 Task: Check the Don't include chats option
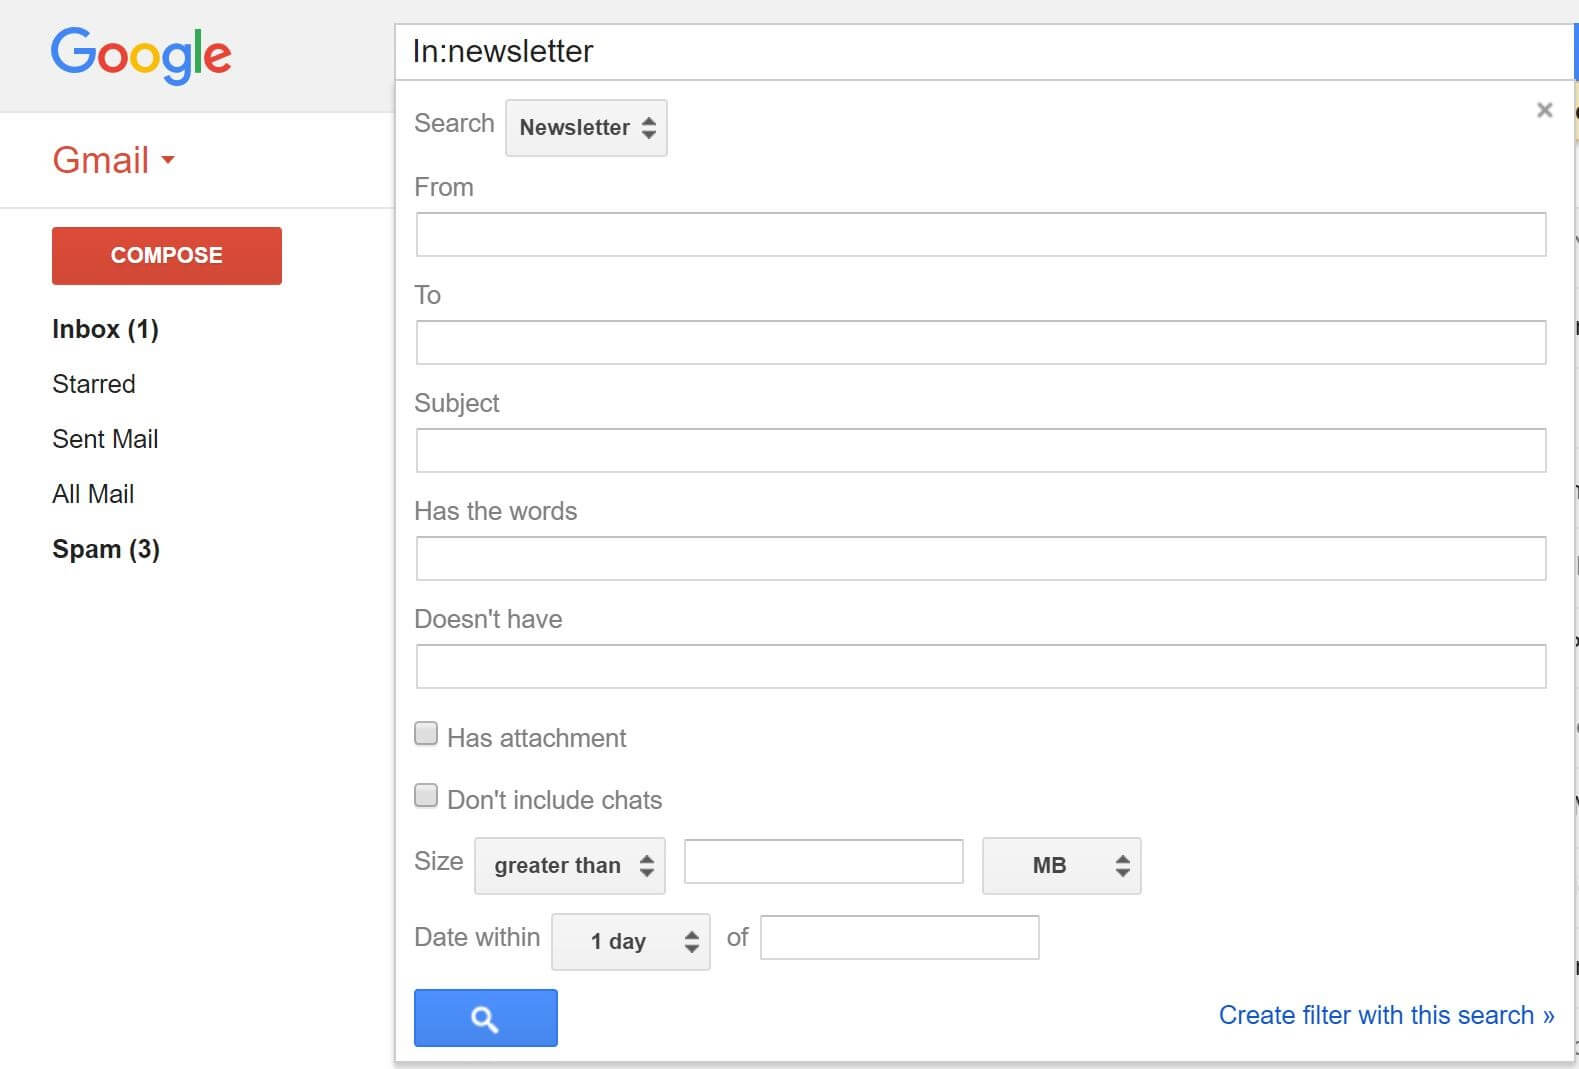pos(426,796)
